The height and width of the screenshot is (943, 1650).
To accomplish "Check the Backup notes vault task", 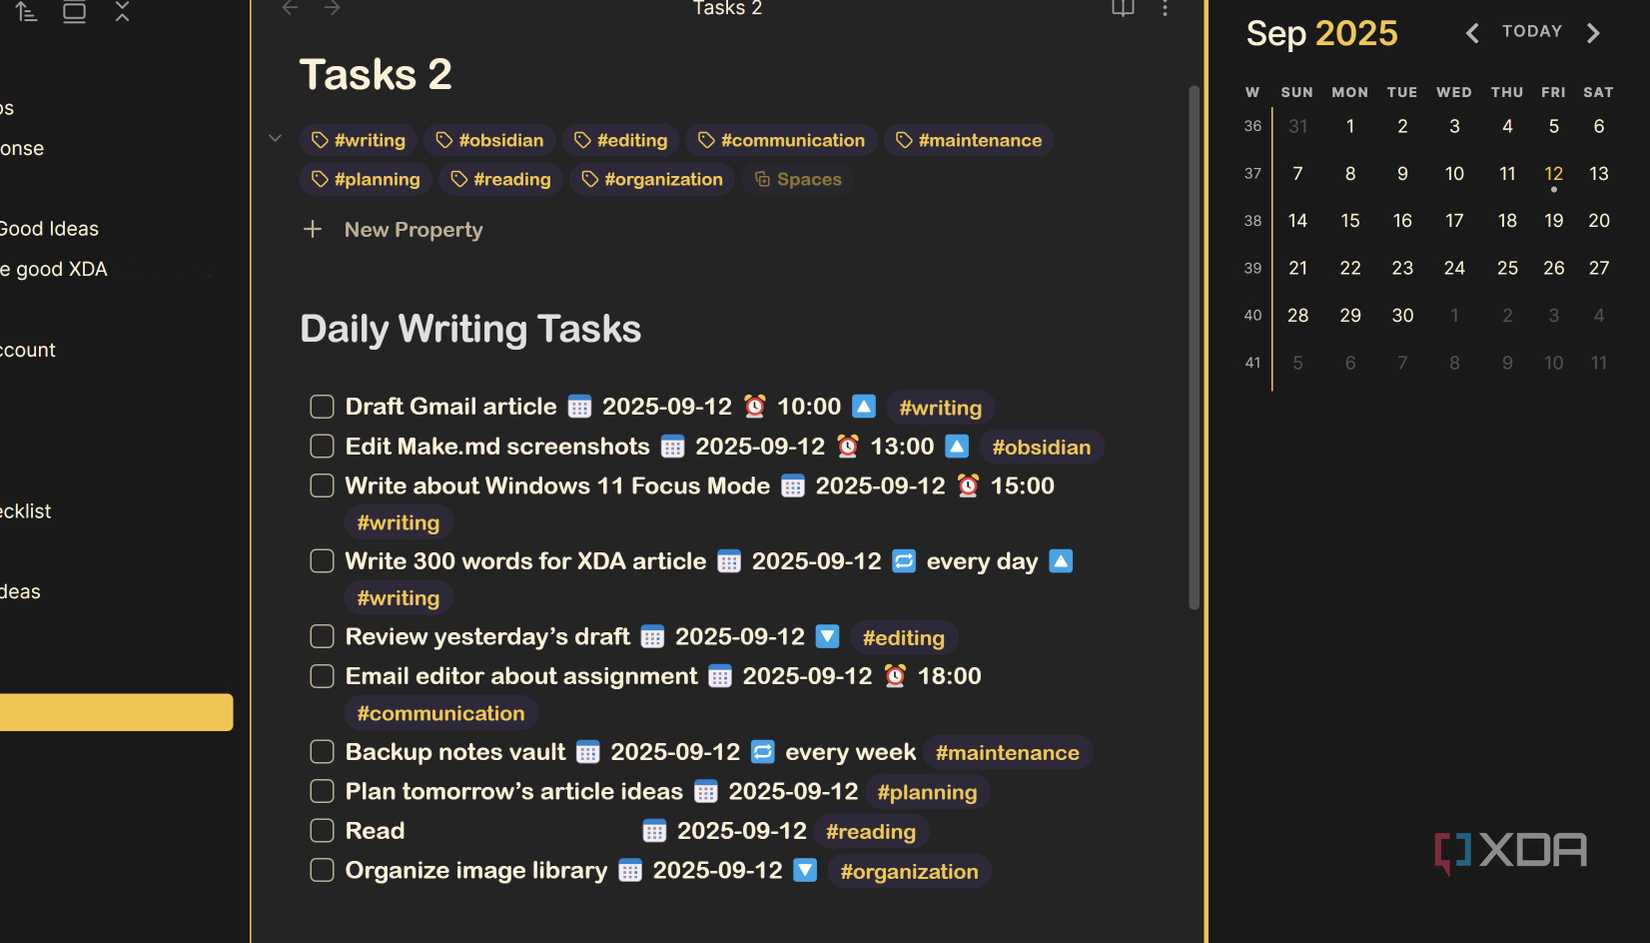I will [x=322, y=752].
